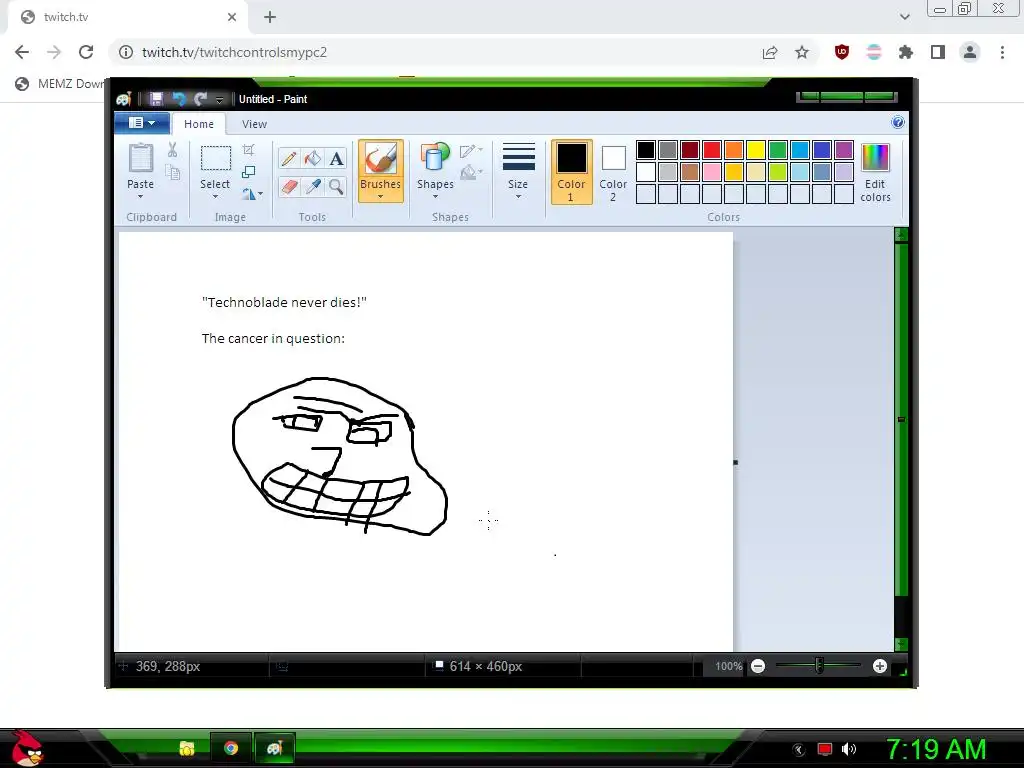The width and height of the screenshot is (1024, 768).
Task: Select the twitch.tv browser tab
Action: (x=127, y=18)
